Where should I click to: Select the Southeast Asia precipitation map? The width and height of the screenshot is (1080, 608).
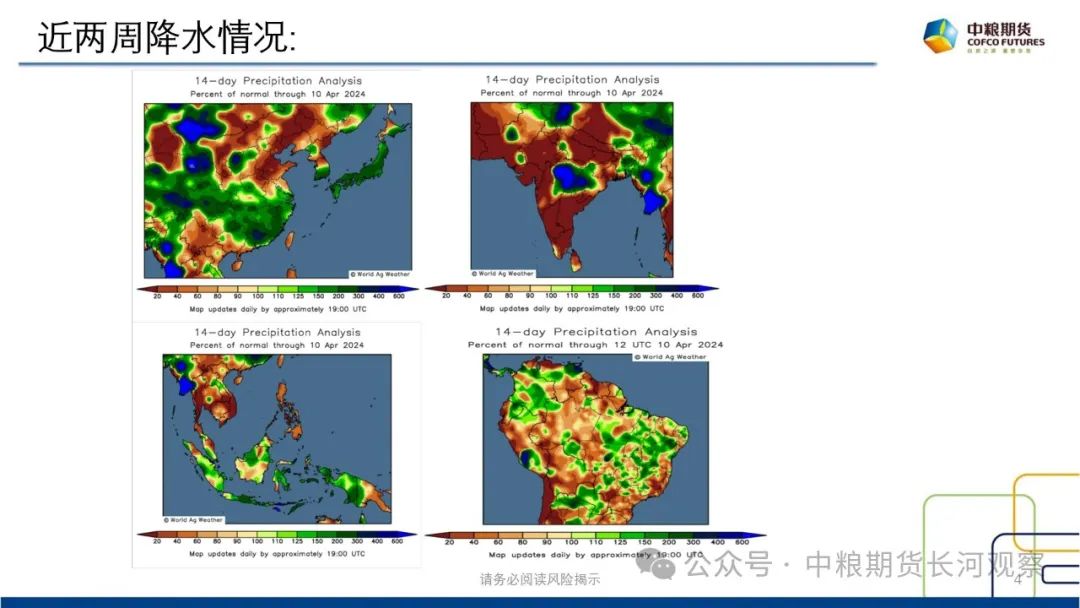277,439
